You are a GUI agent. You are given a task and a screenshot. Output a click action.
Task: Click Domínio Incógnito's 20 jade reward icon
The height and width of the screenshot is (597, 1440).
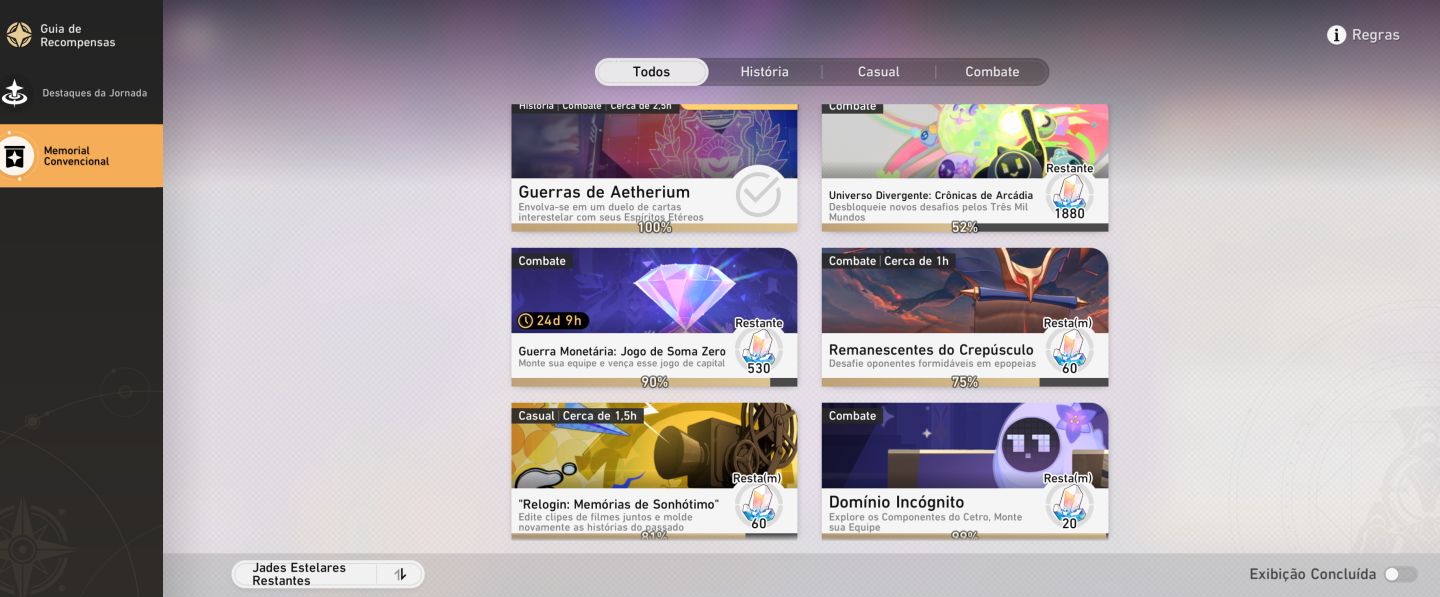click(1069, 504)
